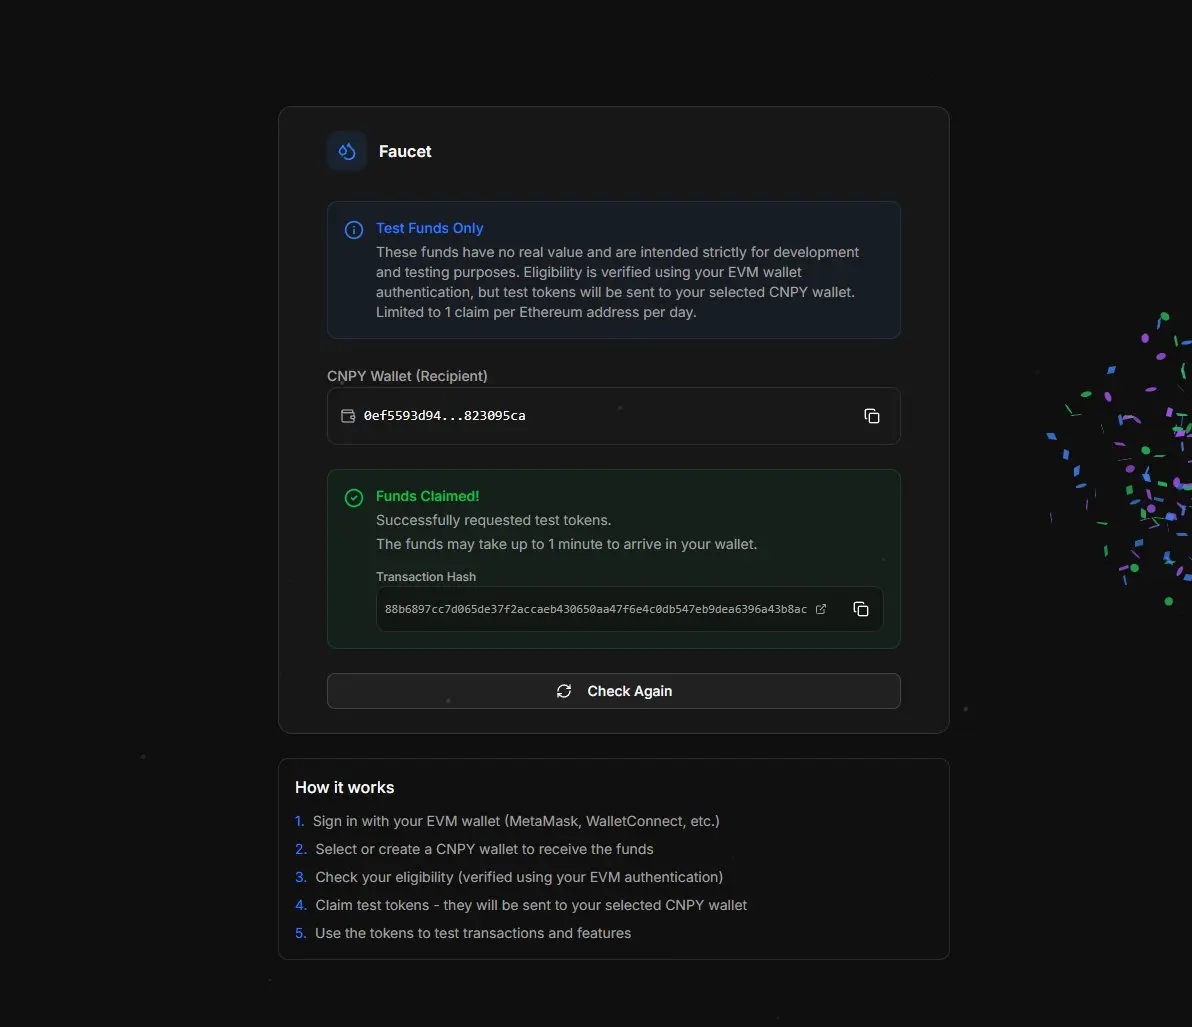Click the wallet icon beside the recipient address
The image size is (1192, 1027).
pyautogui.click(x=348, y=416)
